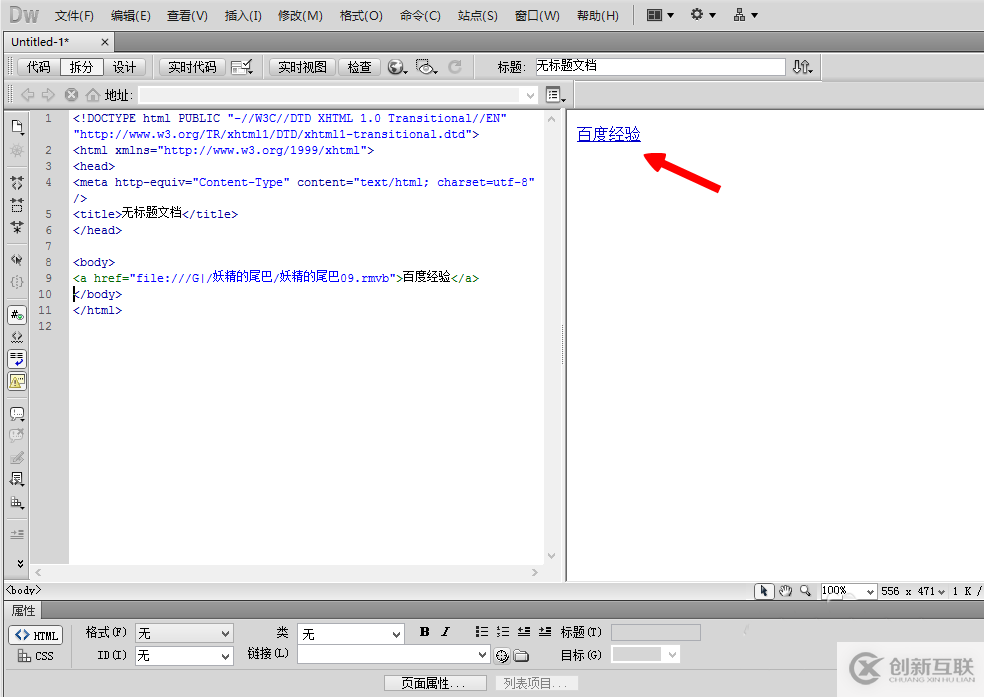The height and width of the screenshot is (697, 984).
Task: Toggle the 实时代码 button
Action: 192,67
